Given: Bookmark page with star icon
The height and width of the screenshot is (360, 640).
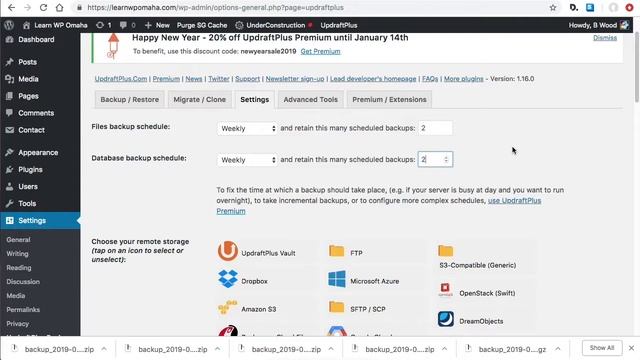Looking at the screenshot, I should click(x=553, y=7).
